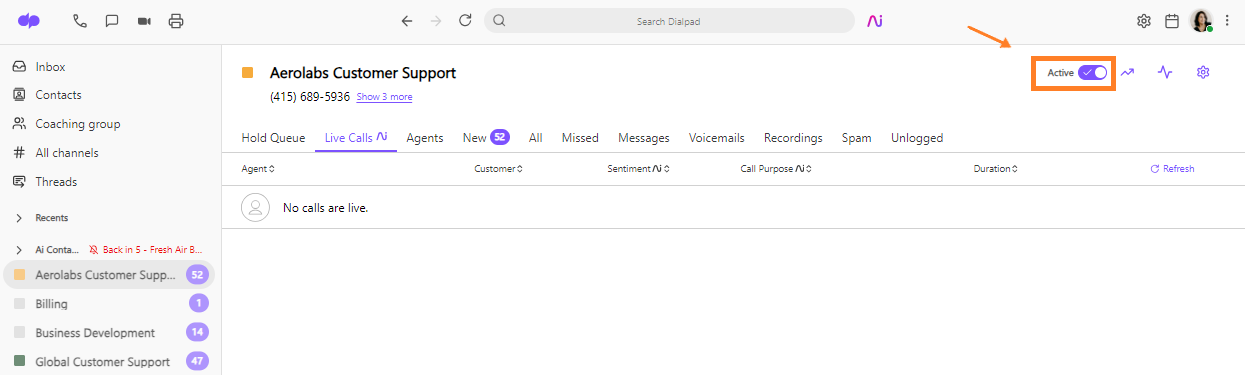The width and height of the screenshot is (1246, 375).
Task: Click Global Customer Support's 47 badge
Action: [197, 361]
